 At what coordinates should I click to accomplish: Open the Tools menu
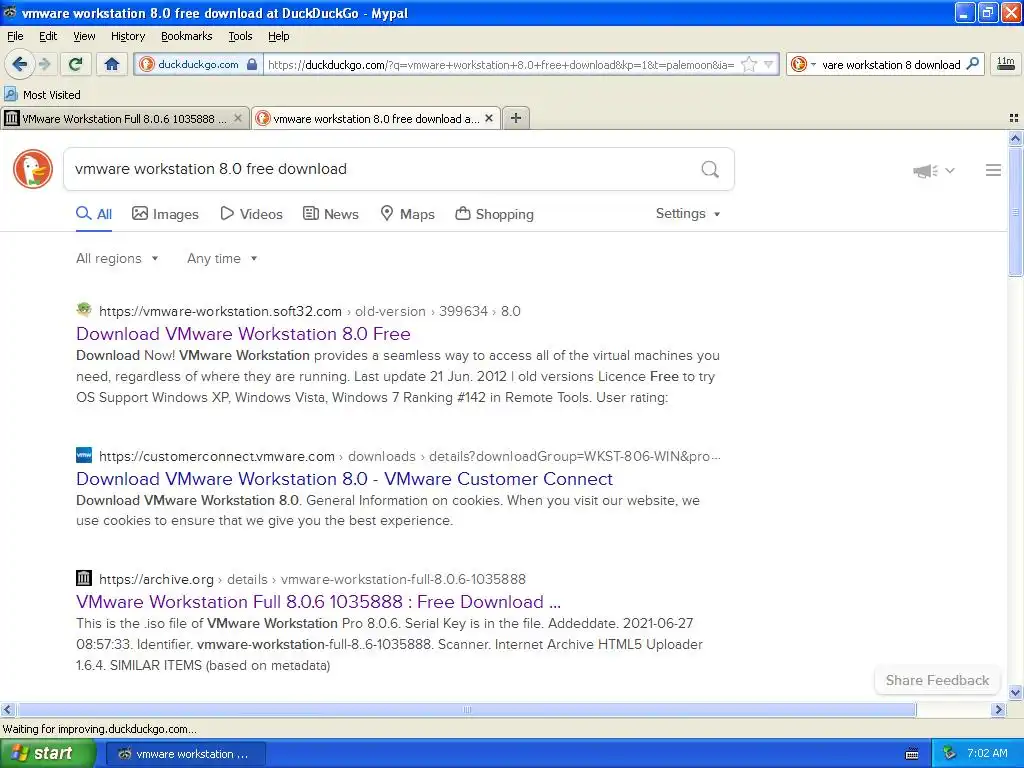[240, 37]
